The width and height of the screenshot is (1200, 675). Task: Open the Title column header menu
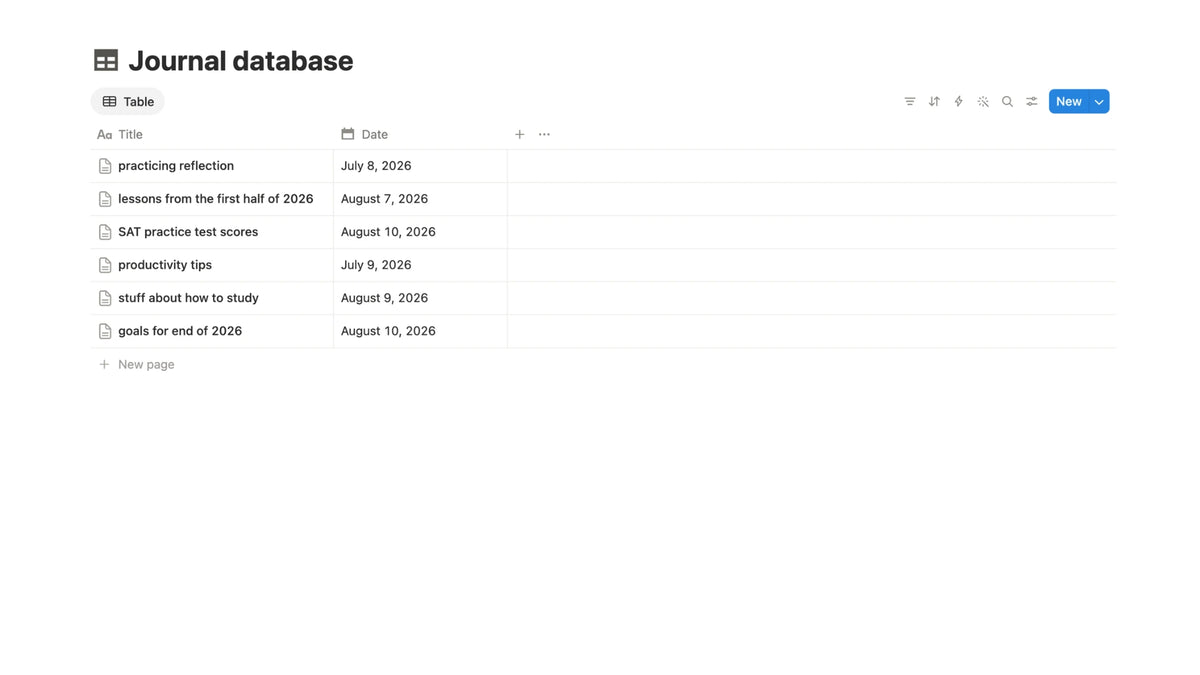[x=212, y=134]
